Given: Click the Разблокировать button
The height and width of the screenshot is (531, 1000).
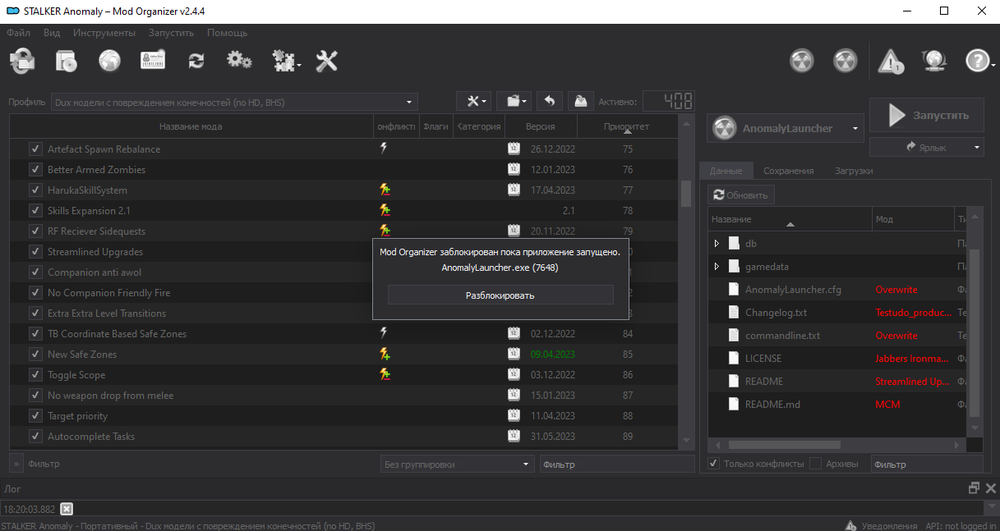Looking at the screenshot, I should [x=500, y=295].
